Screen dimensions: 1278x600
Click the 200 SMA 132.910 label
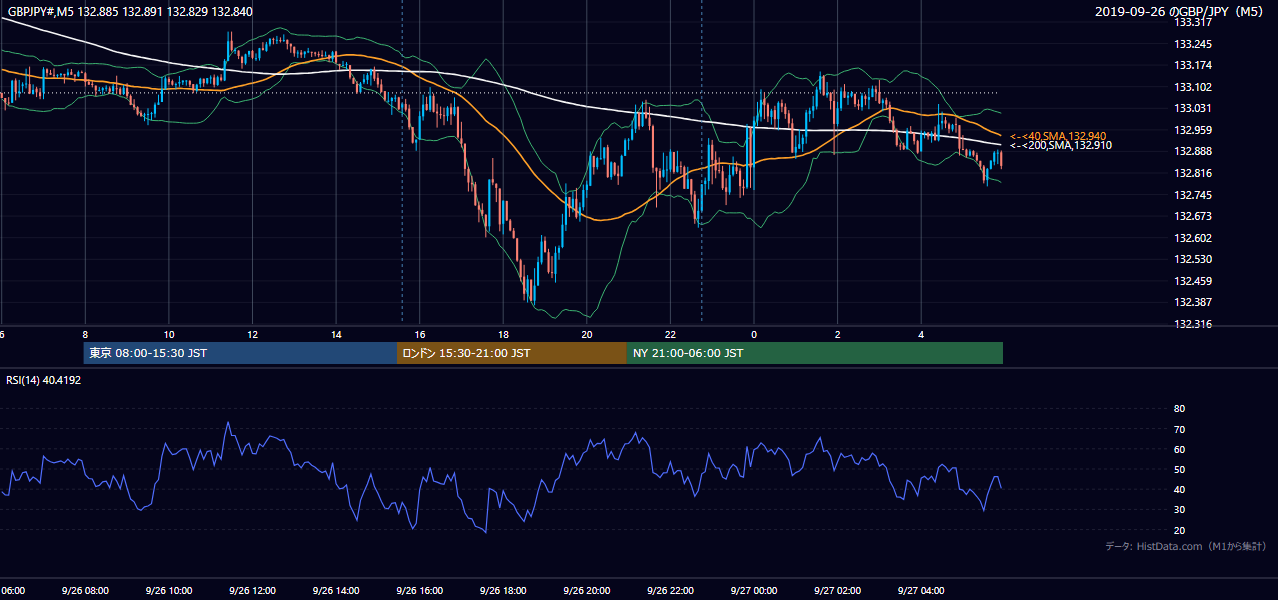click(x=1061, y=145)
